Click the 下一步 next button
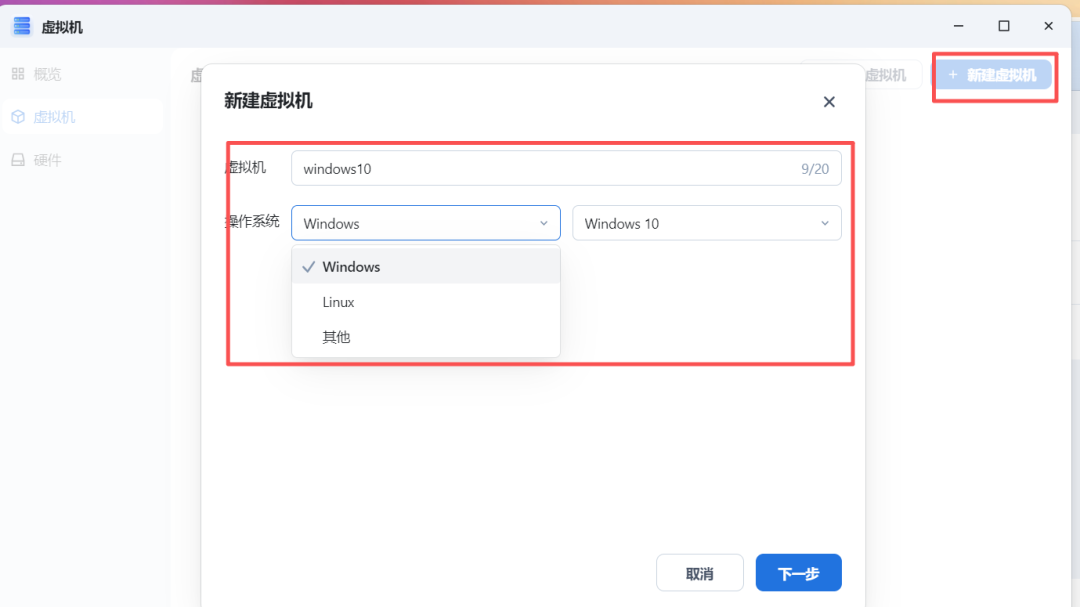The width and height of the screenshot is (1080, 607). coord(798,573)
